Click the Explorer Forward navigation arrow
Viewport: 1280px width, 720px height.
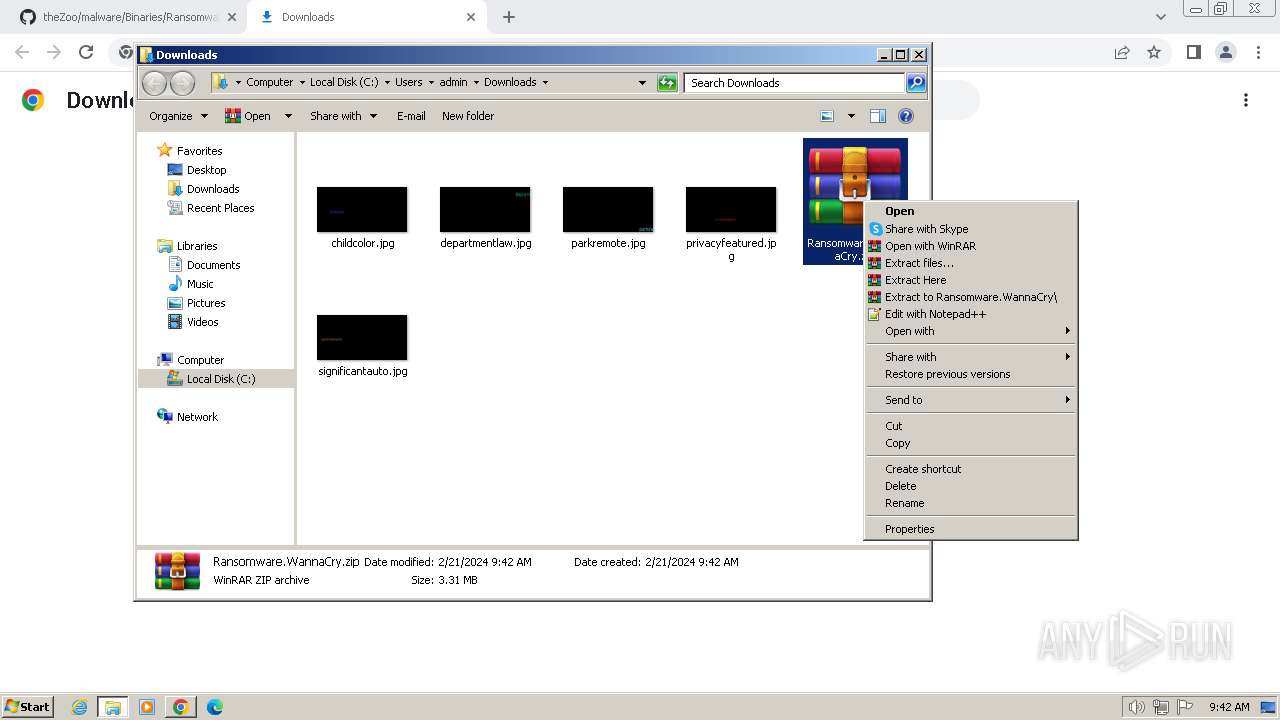click(182, 83)
